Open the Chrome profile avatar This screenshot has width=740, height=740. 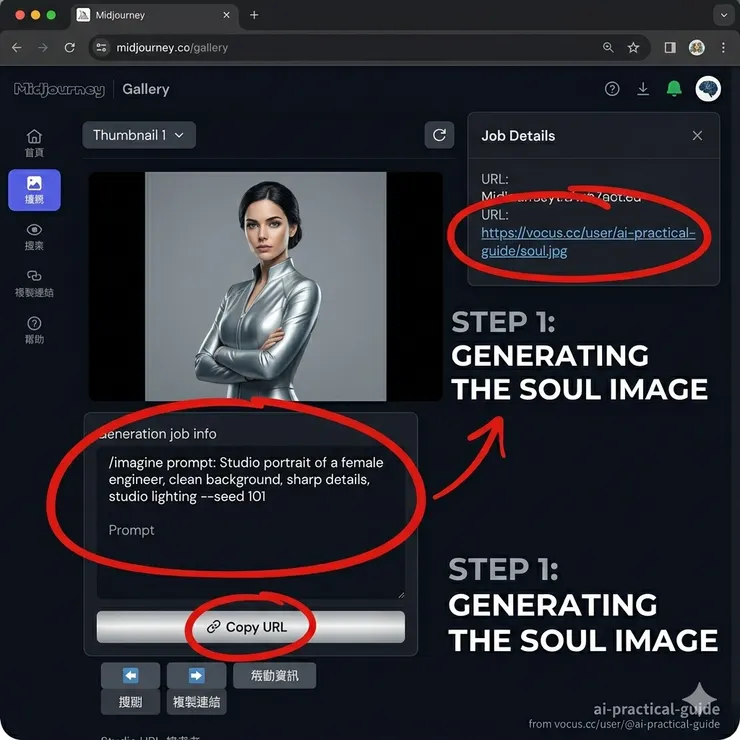click(697, 47)
